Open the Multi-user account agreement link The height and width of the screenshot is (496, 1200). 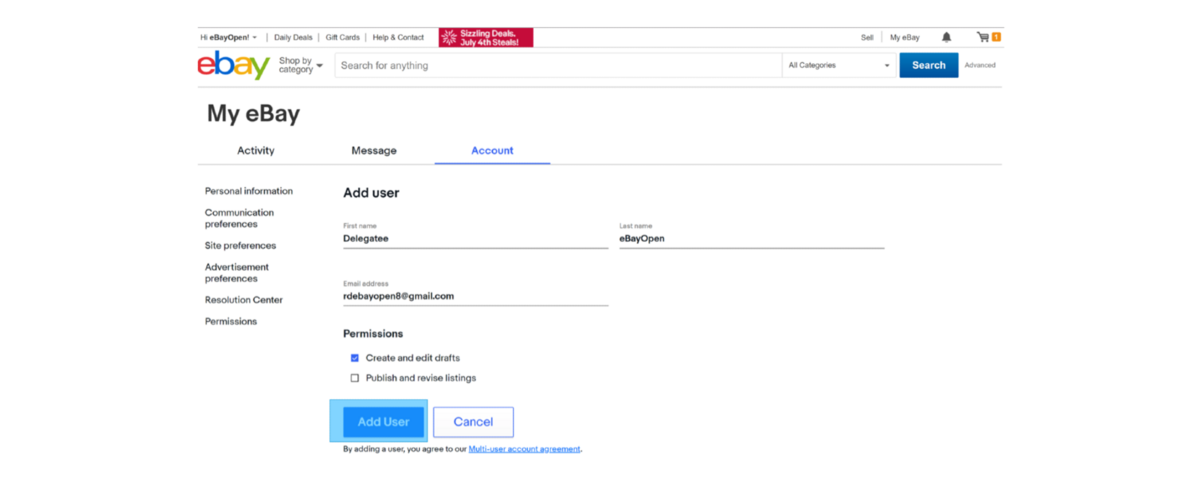pos(524,449)
